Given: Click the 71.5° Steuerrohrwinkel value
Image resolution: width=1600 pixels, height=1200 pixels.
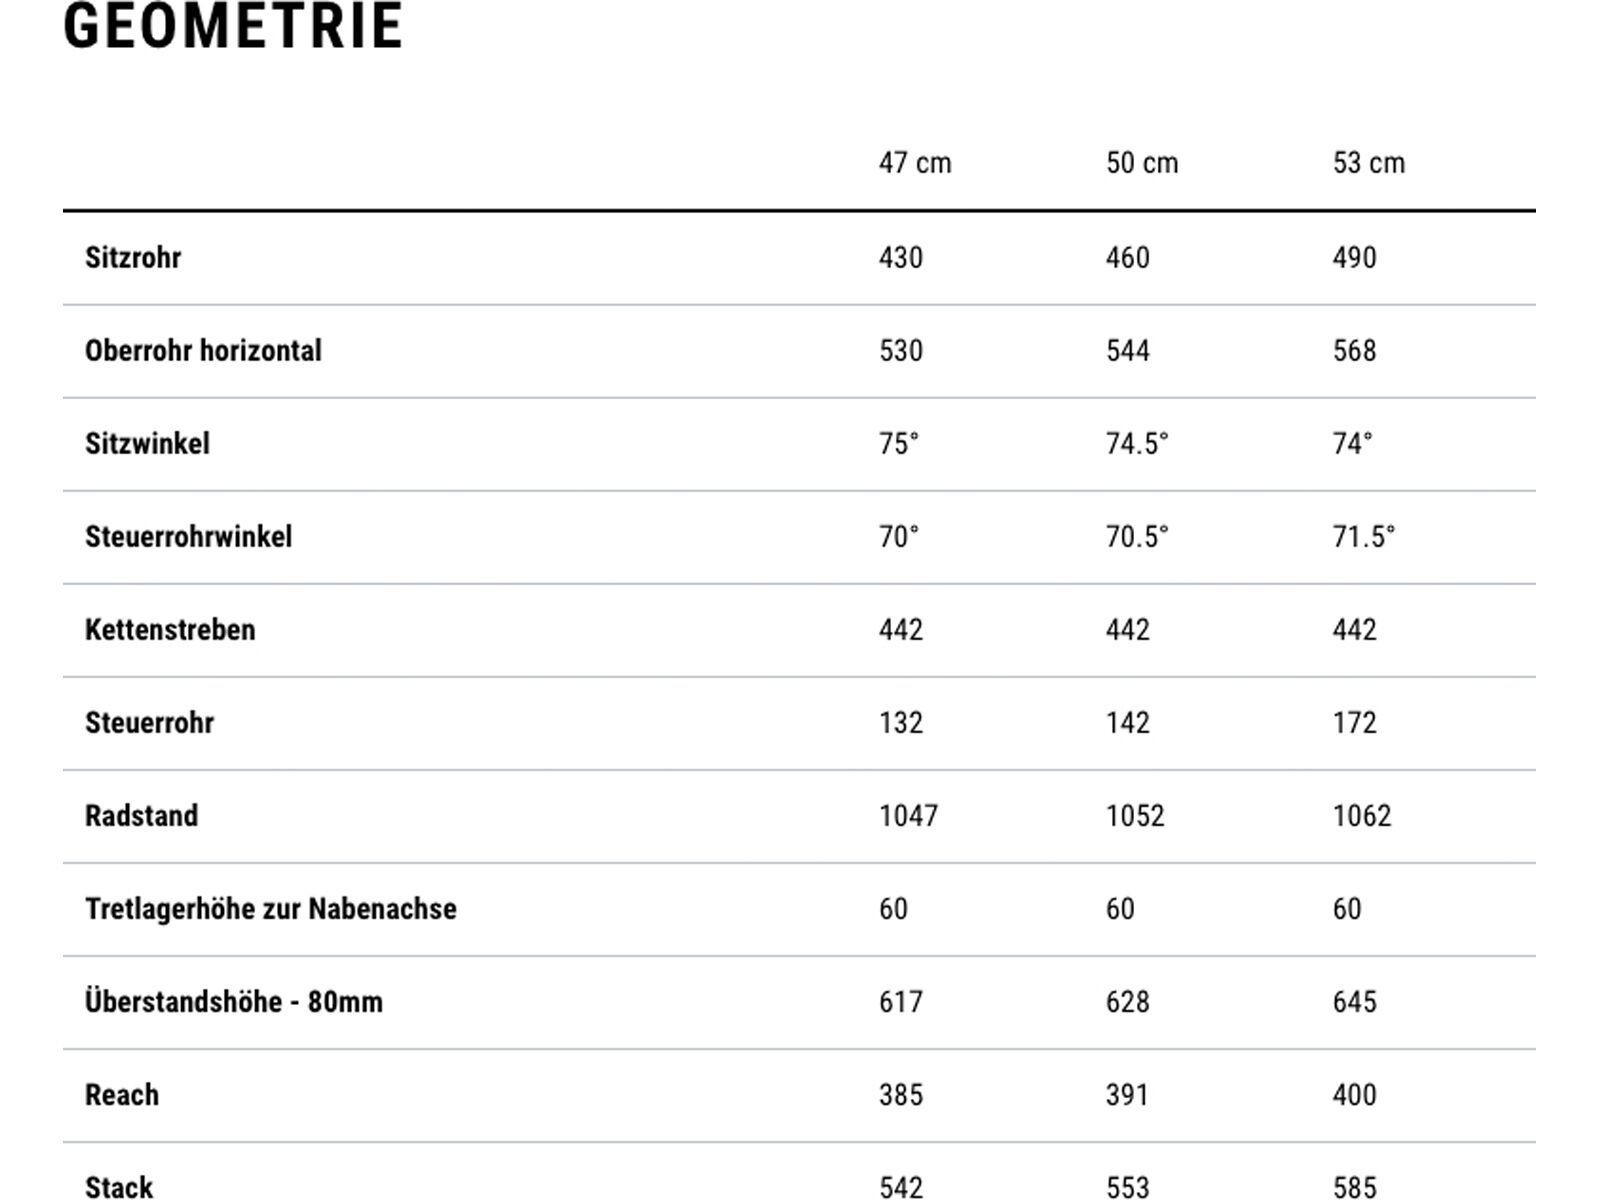Looking at the screenshot, I should pos(1363,537).
